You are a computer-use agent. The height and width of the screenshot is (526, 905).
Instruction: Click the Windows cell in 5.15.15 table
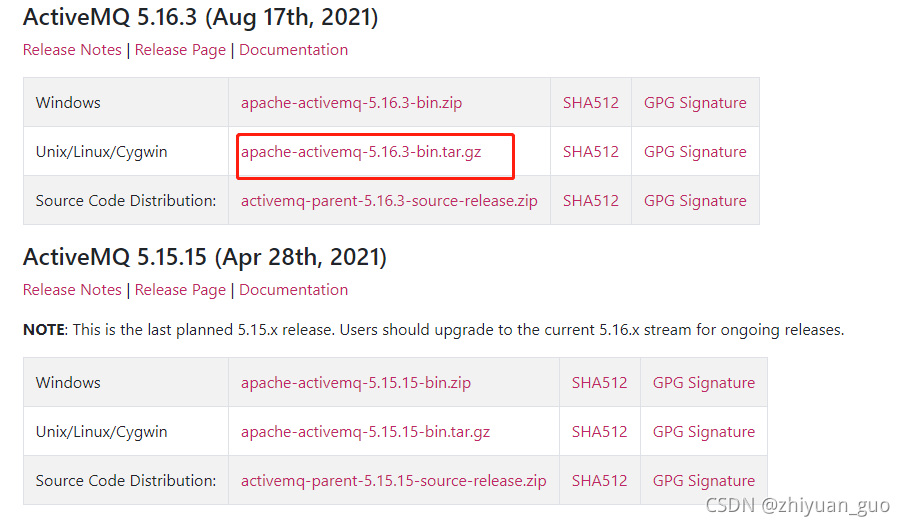[x=126, y=383]
